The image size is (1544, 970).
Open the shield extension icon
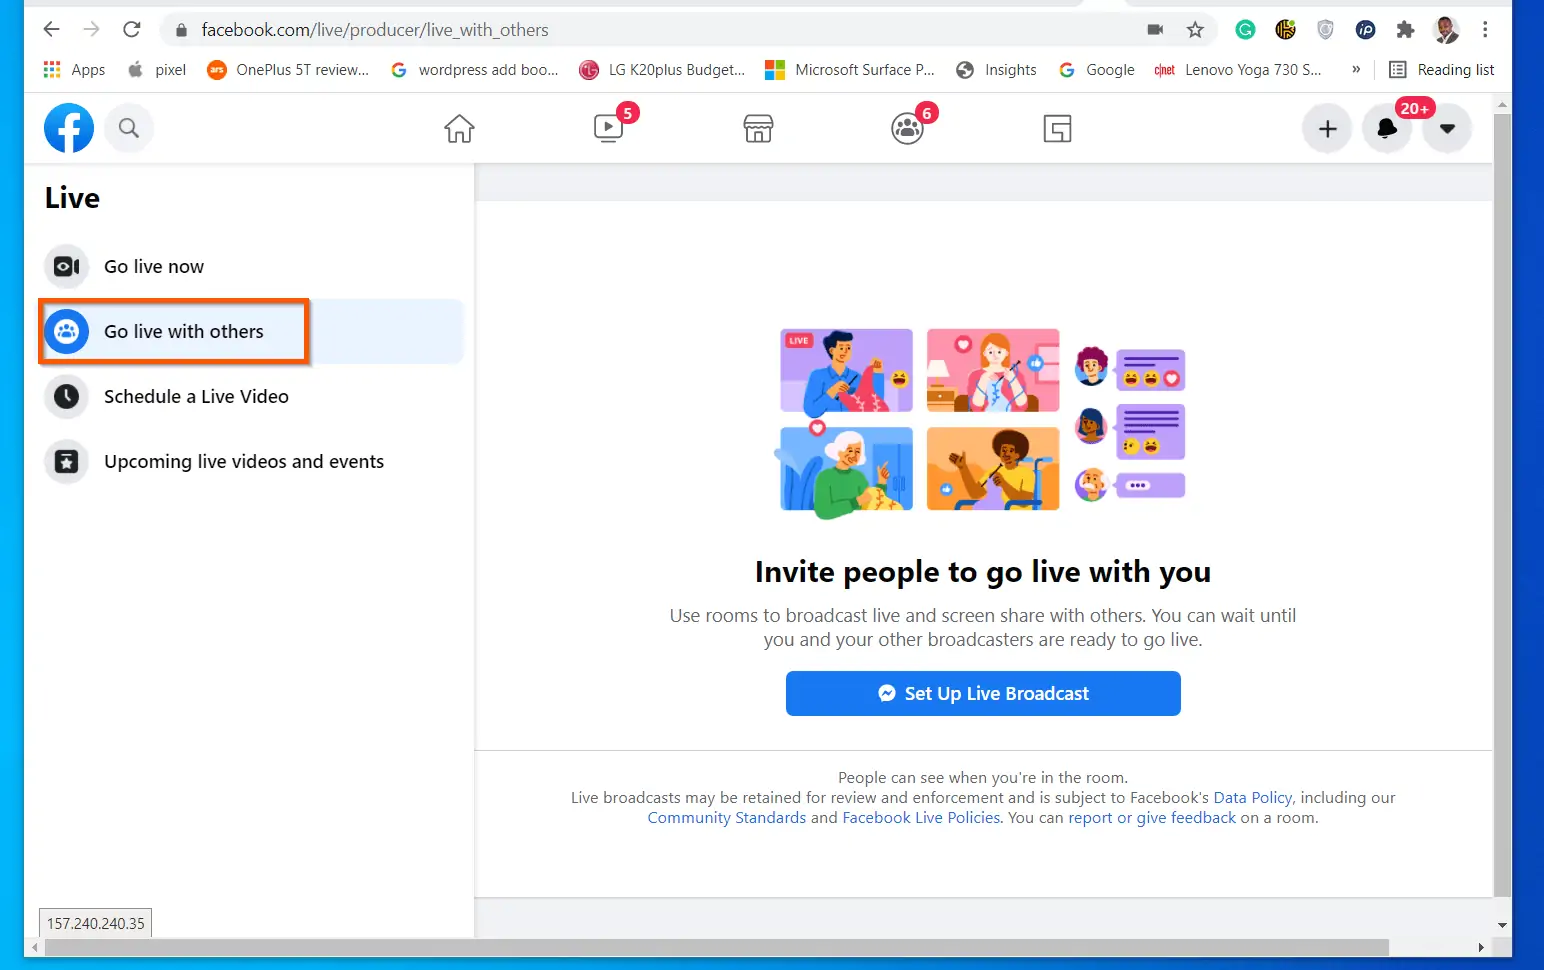click(x=1325, y=29)
